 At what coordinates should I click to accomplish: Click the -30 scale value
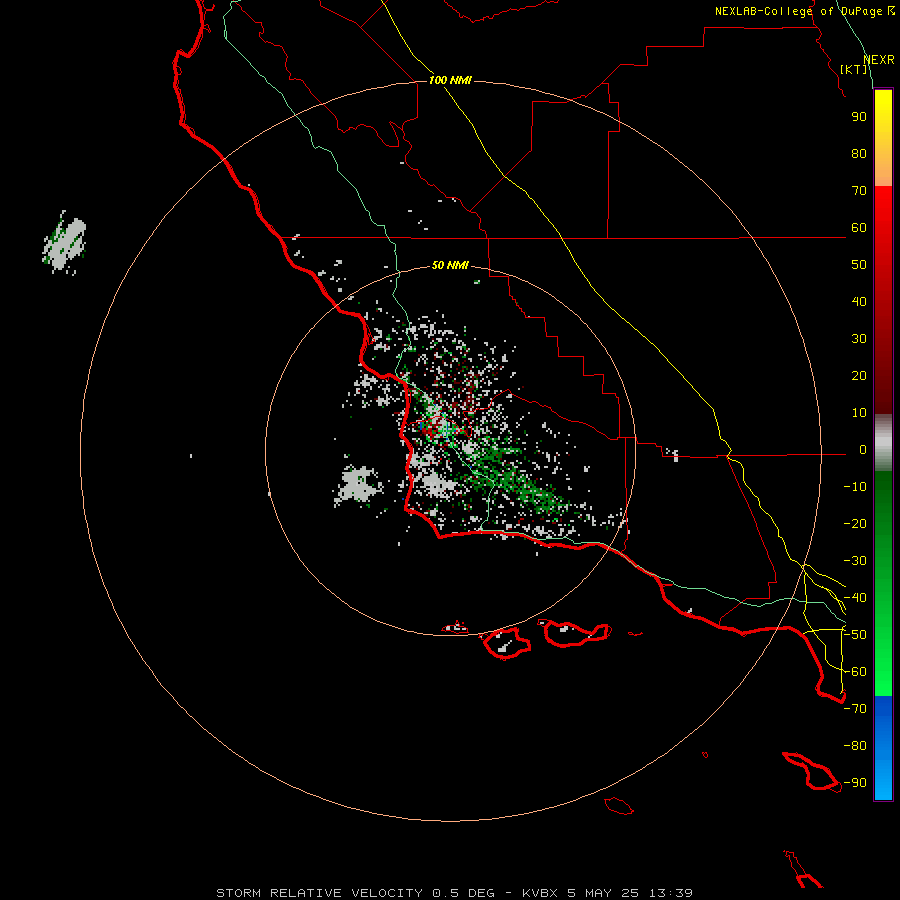pos(855,561)
